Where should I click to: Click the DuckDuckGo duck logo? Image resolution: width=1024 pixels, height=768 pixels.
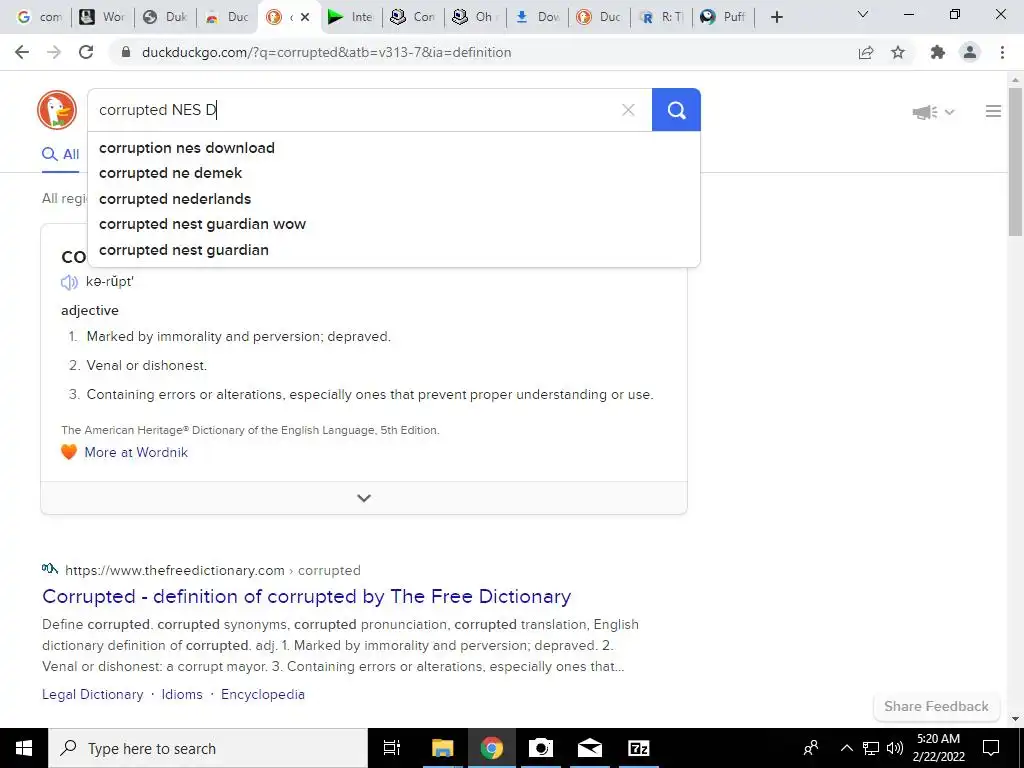(57, 110)
